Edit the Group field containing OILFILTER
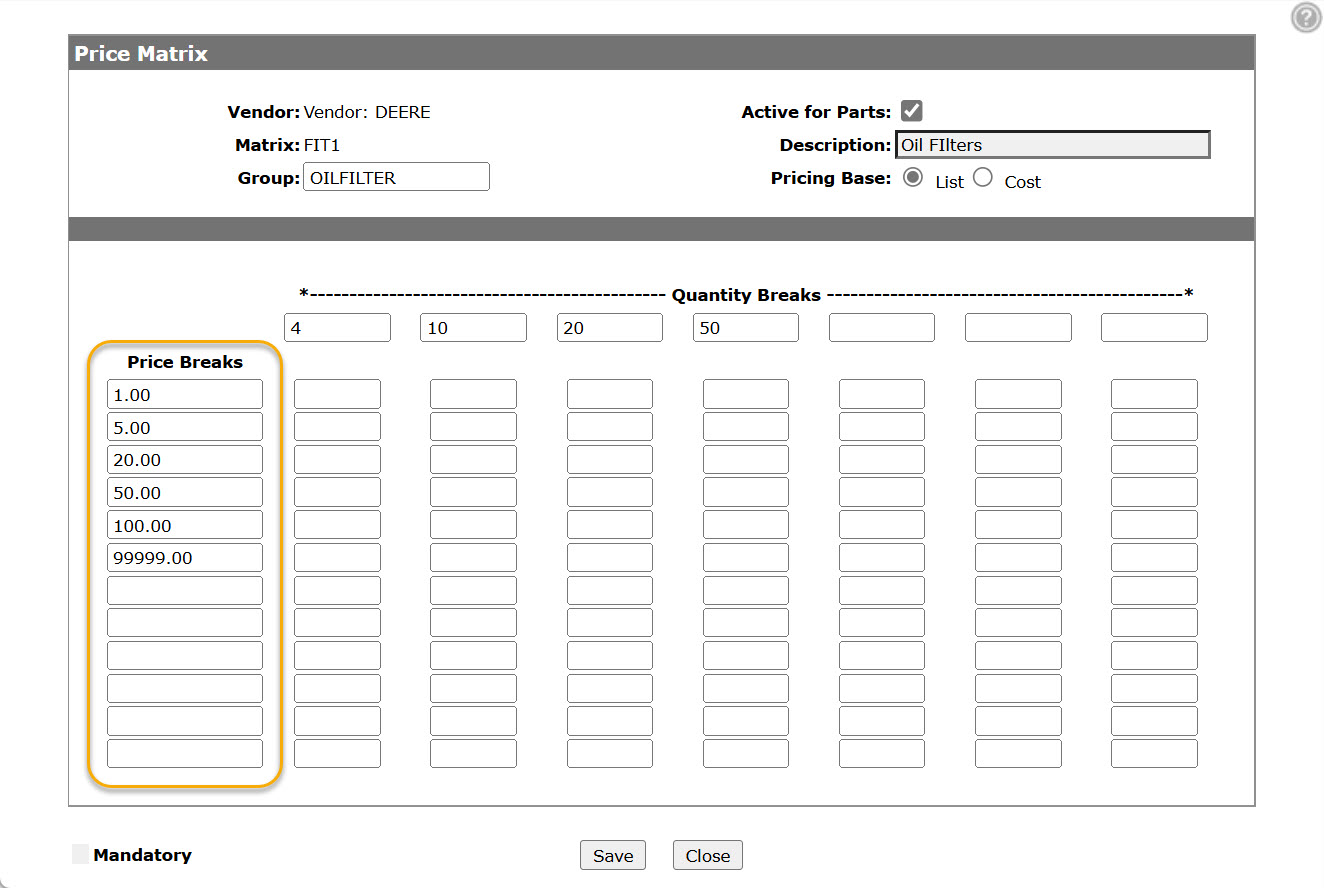 coord(396,177)
